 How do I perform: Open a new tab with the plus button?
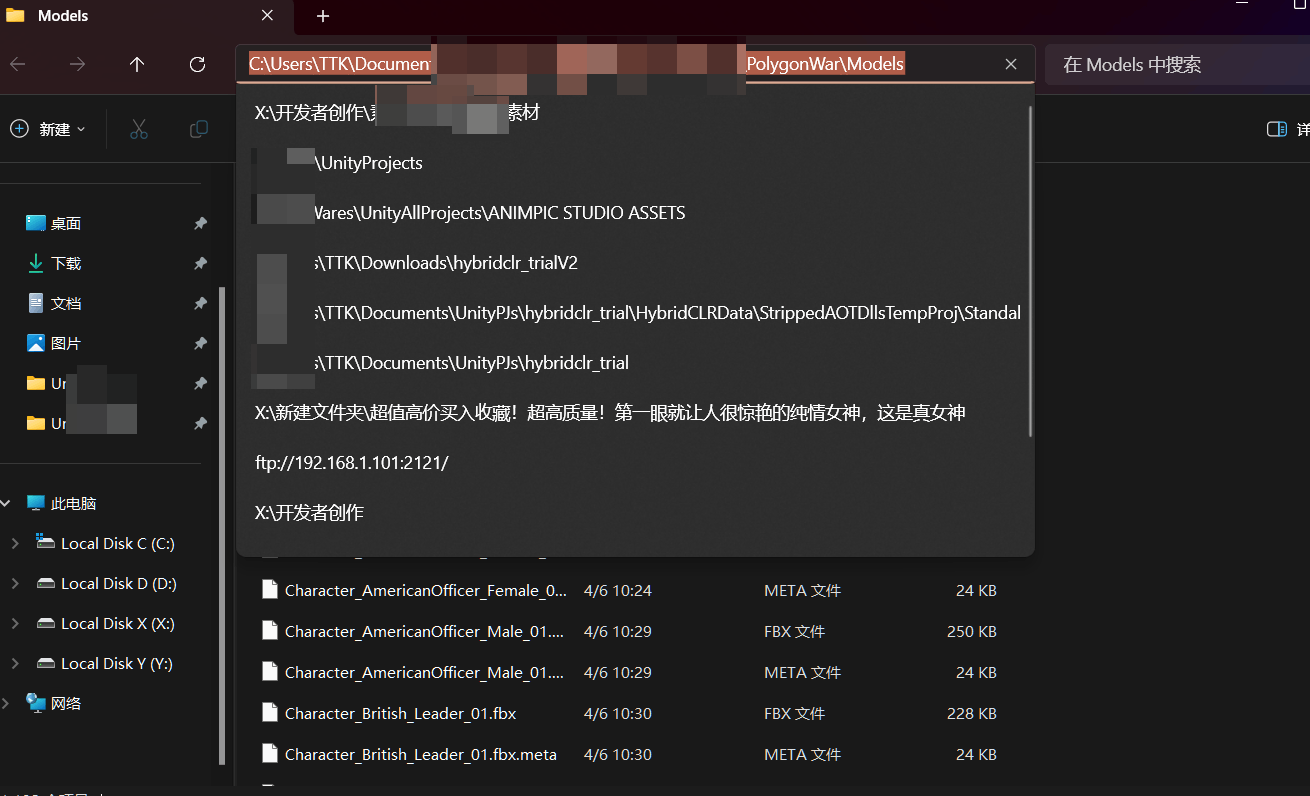(322, 16)
